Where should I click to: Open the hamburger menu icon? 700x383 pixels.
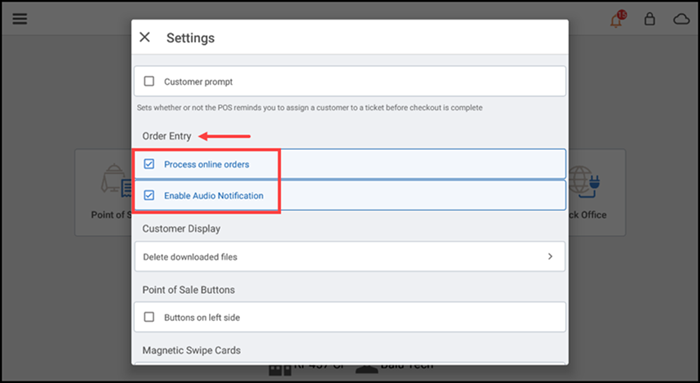[x=20, y=19]
